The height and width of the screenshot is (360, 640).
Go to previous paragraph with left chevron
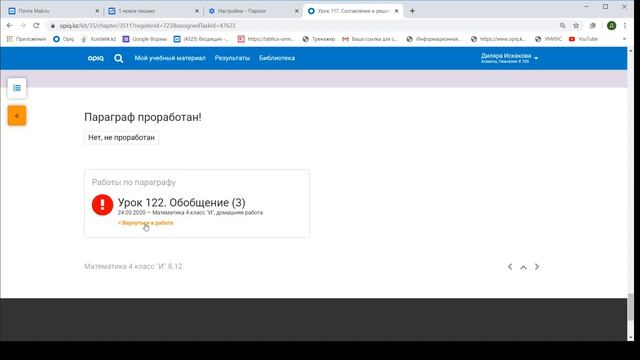(510, 267)
